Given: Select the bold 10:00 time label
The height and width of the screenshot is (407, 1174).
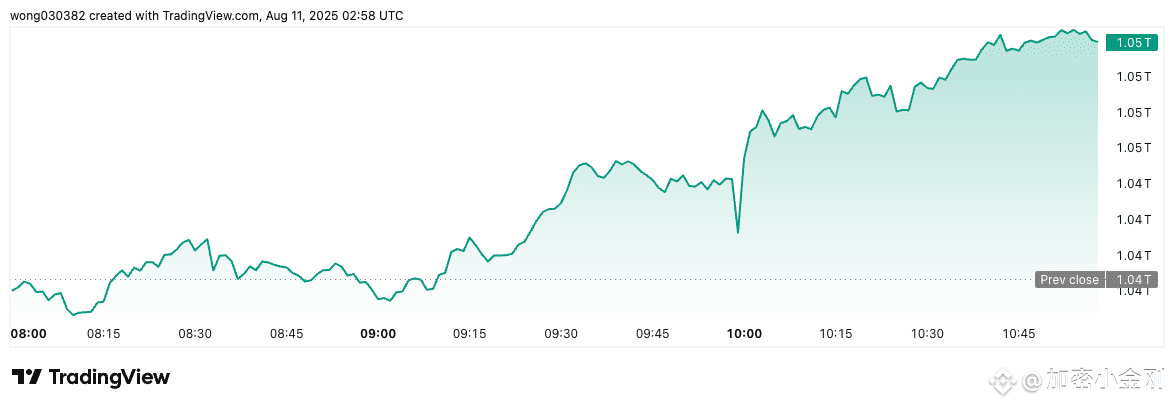Looking at the screenshot, I should tap(743, 334).
